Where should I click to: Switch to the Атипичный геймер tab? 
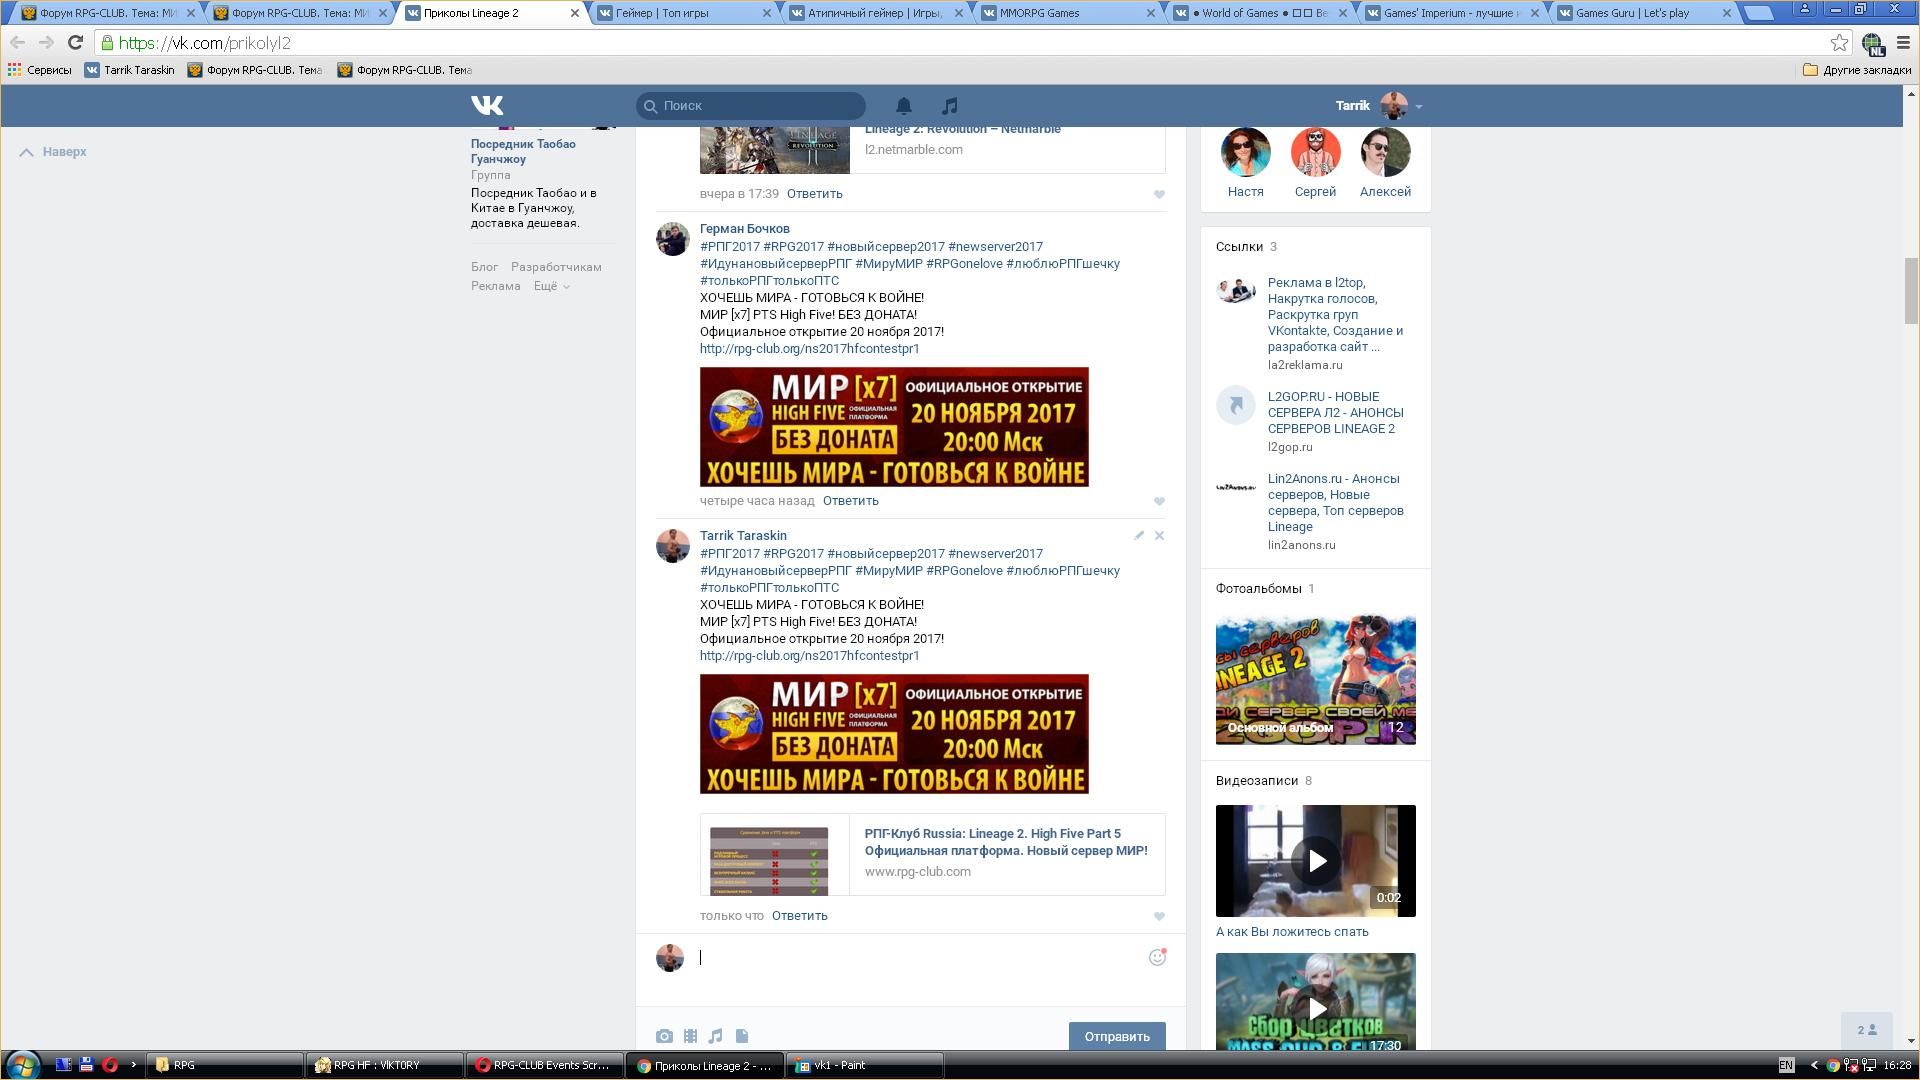pos(875,13)
